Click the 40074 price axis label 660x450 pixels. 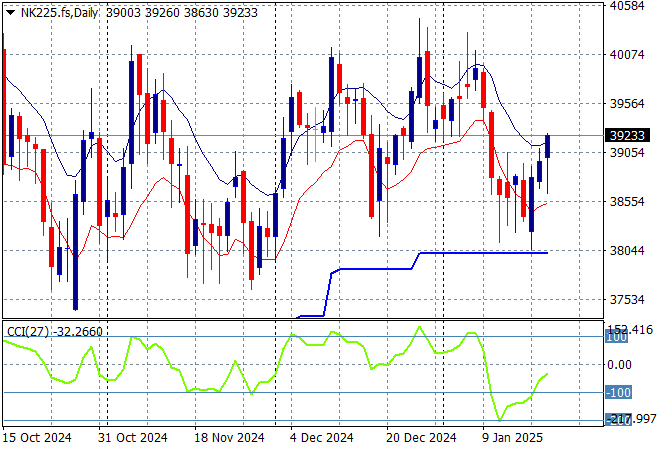(630, 55)
